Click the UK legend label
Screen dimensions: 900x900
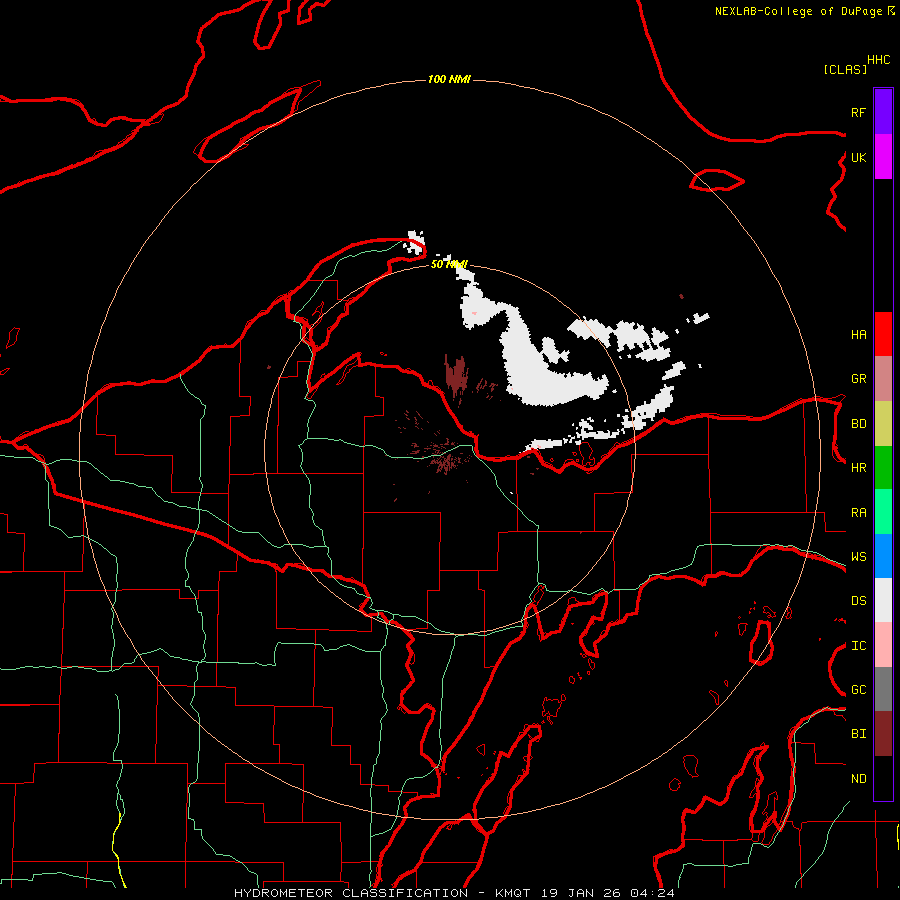pyautogui.click(x=859, y=157)
